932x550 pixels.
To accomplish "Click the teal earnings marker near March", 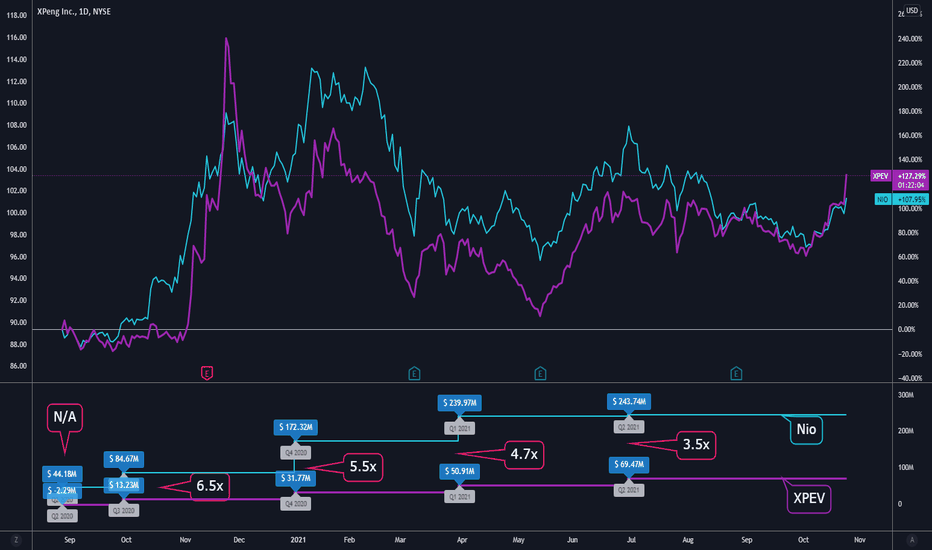I will pos(414,373).
